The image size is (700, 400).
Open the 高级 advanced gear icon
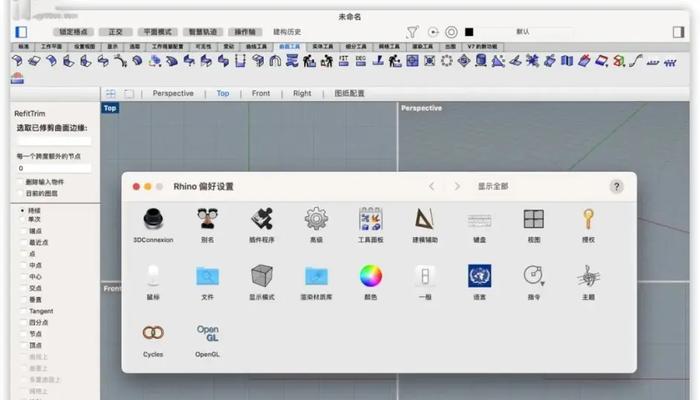pos(316,219)
